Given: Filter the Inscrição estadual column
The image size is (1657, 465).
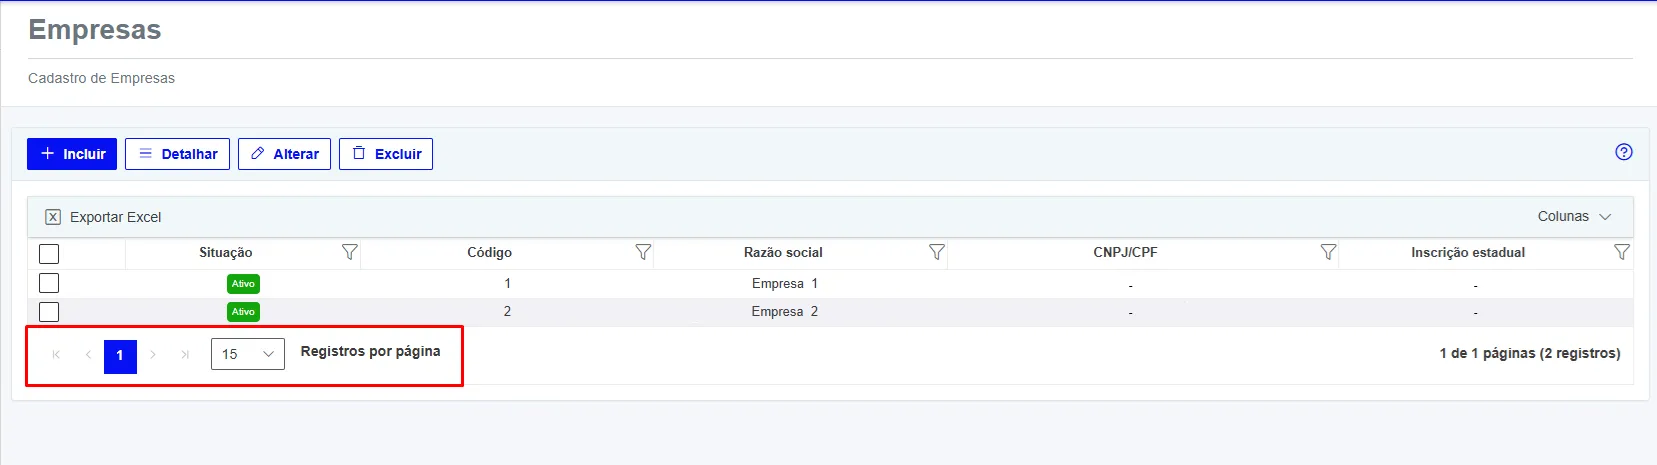Looking at the screenshot, I should (x=1622, y=252).
